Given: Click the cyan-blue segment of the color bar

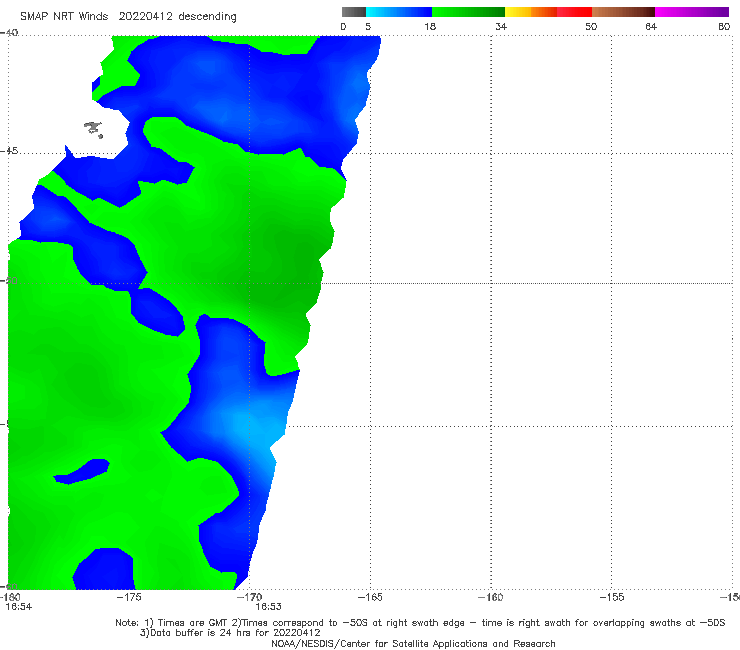Looking at the screenshot, I should [399, 12].
